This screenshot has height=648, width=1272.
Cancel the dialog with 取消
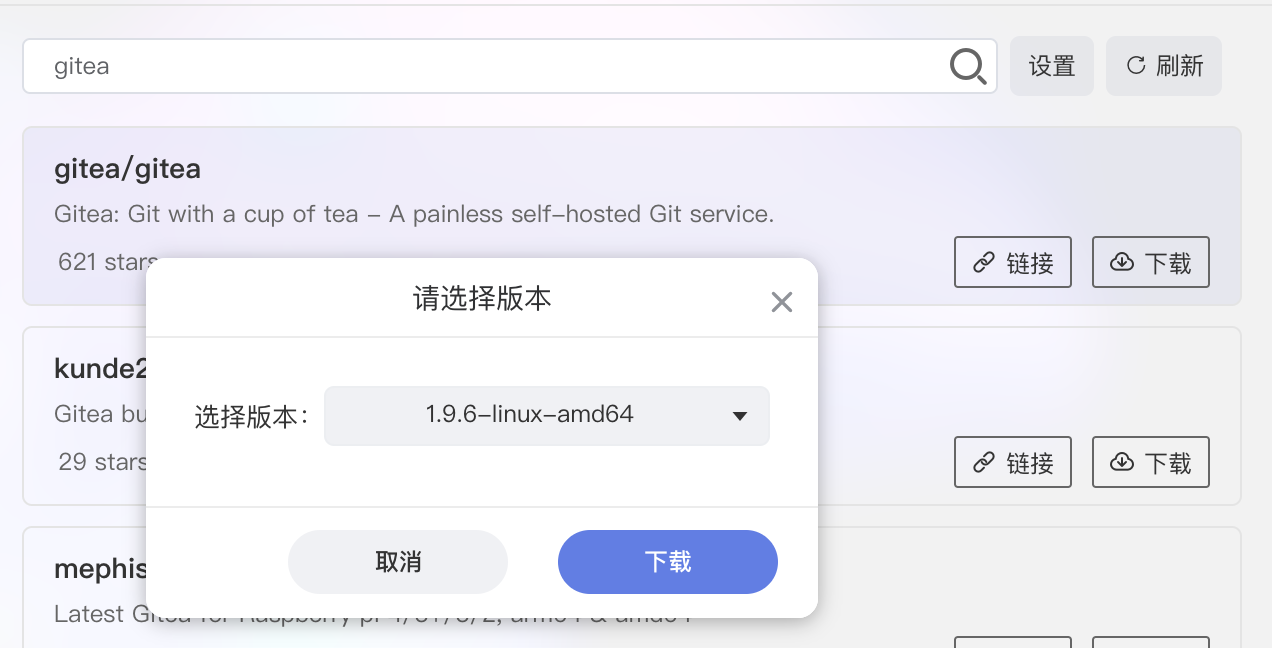coord(397,562)
